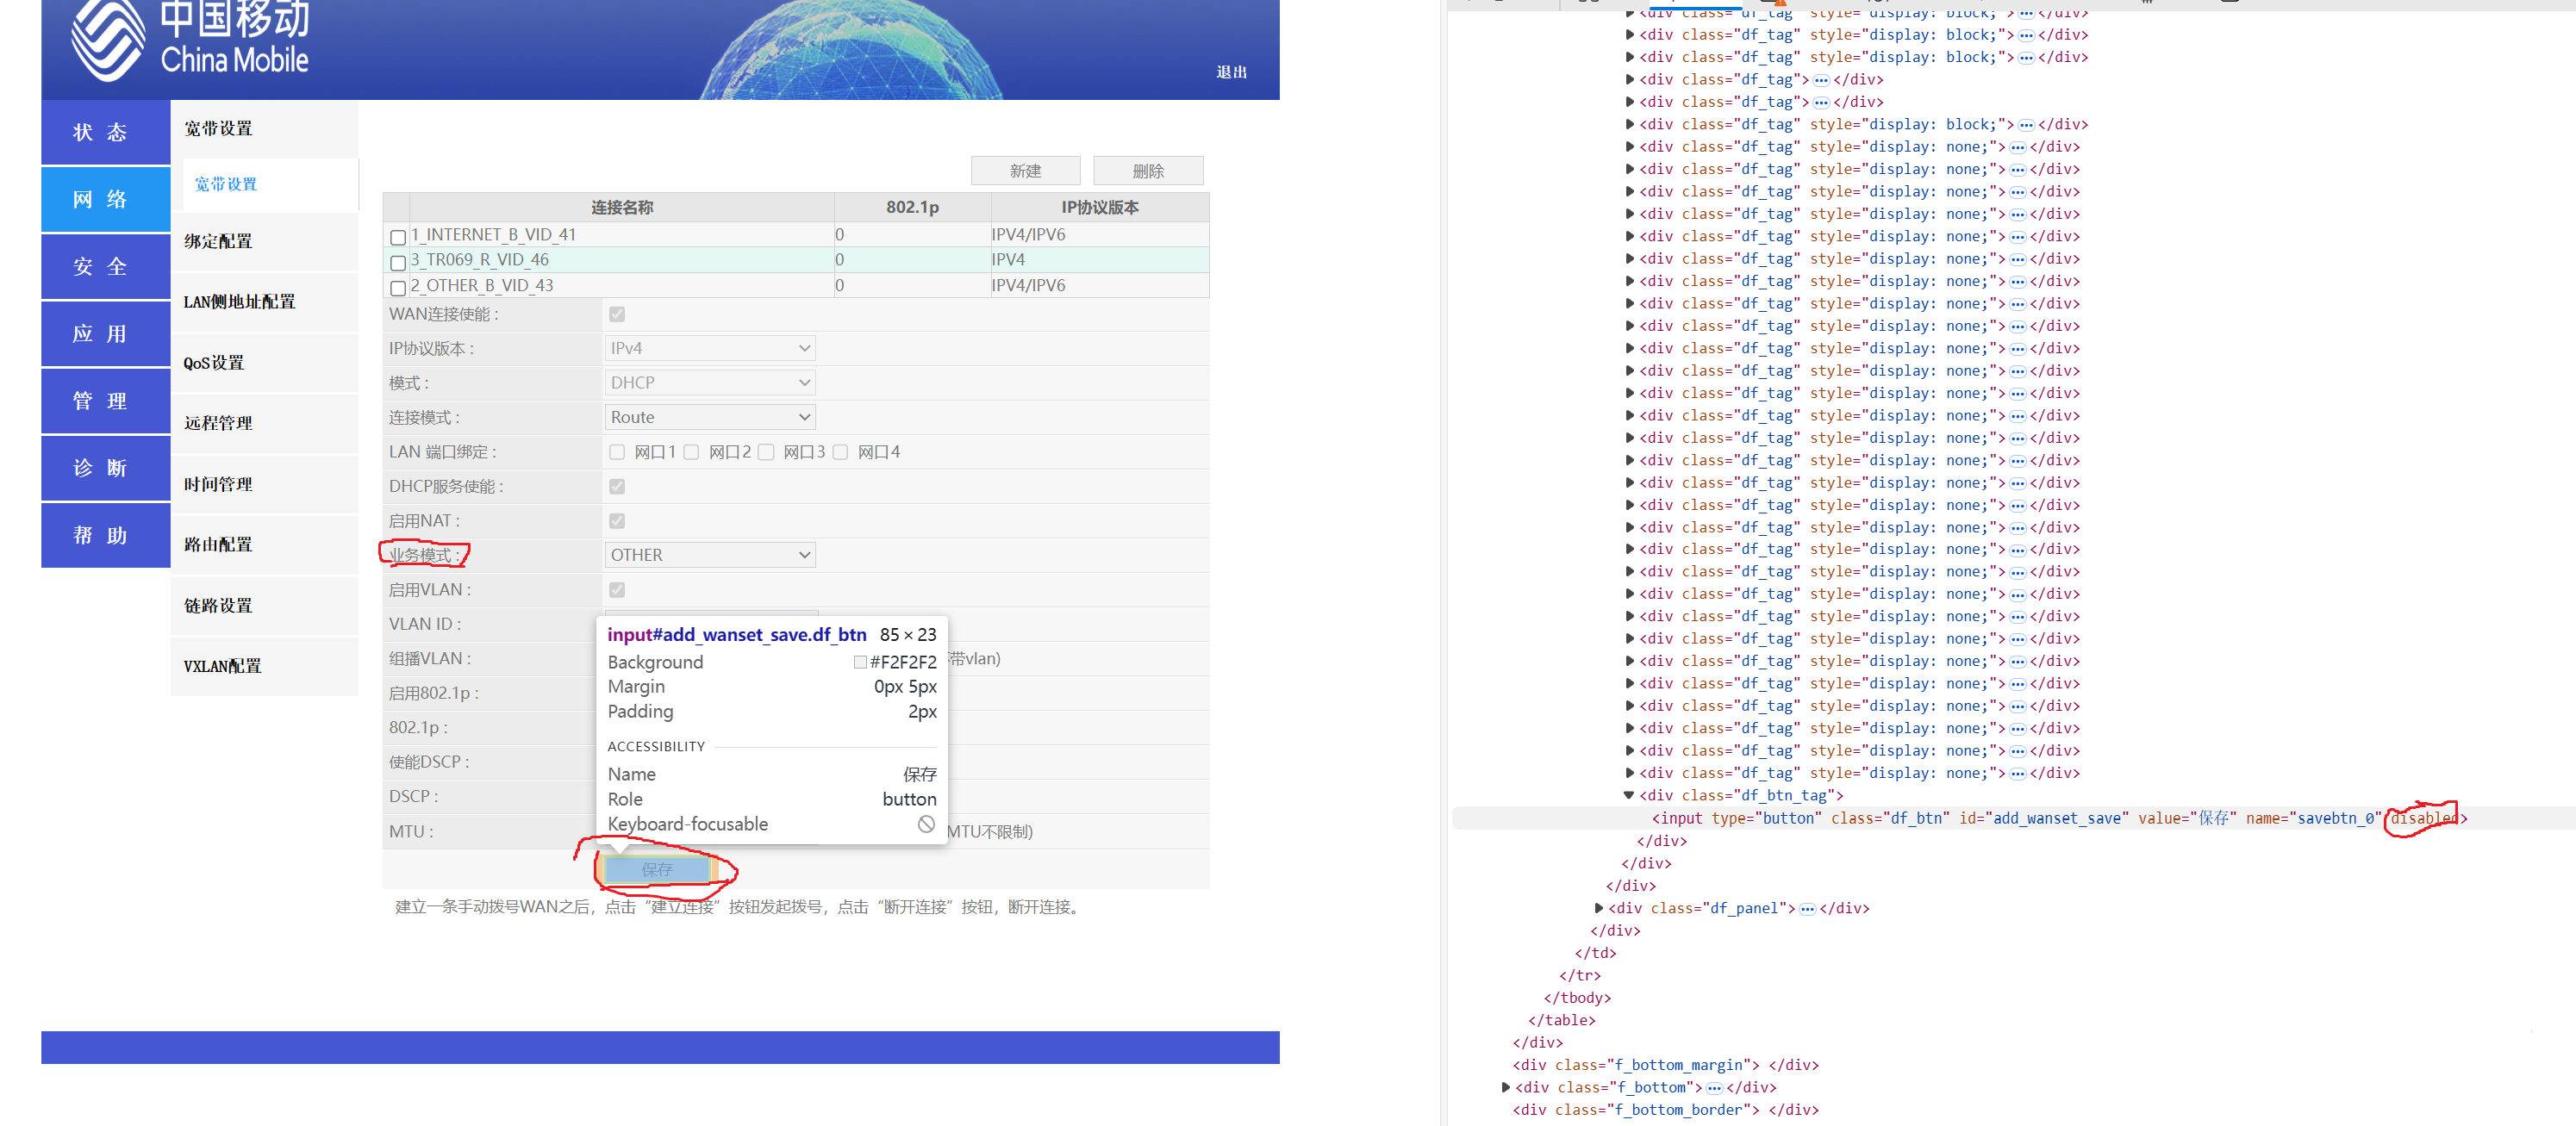Open the 连接模式 Route dropdown
Image resolution: width=2576 pixels, height=1126 pixels.
click(710, 417)
